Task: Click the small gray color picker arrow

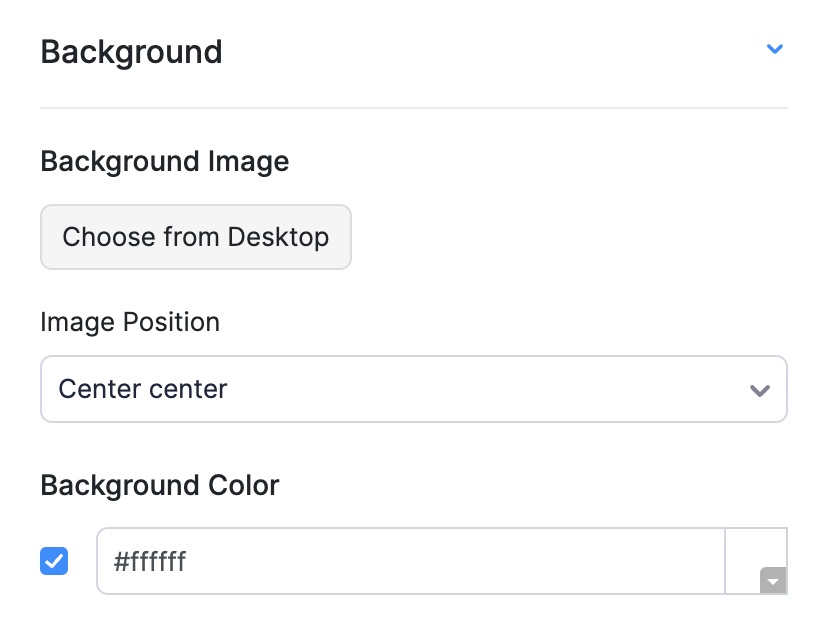Action: pos(774,581)
